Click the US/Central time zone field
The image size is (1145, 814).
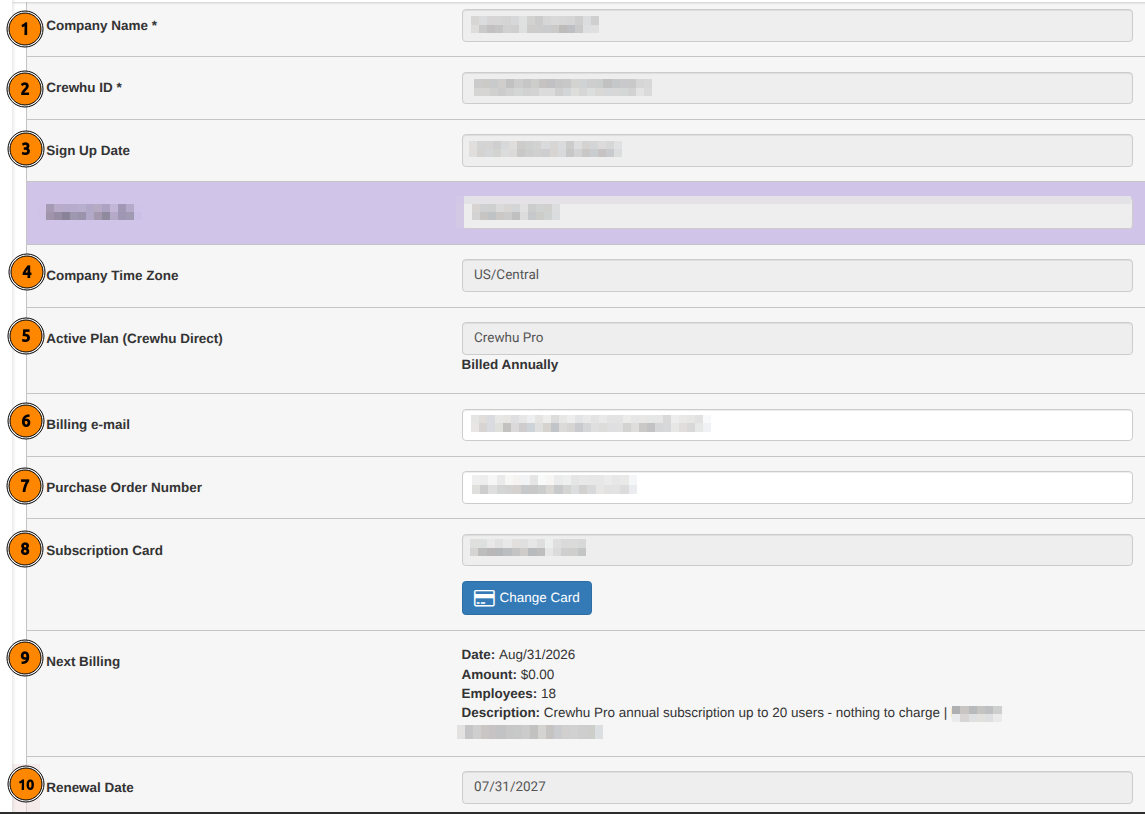click(797, 275)
